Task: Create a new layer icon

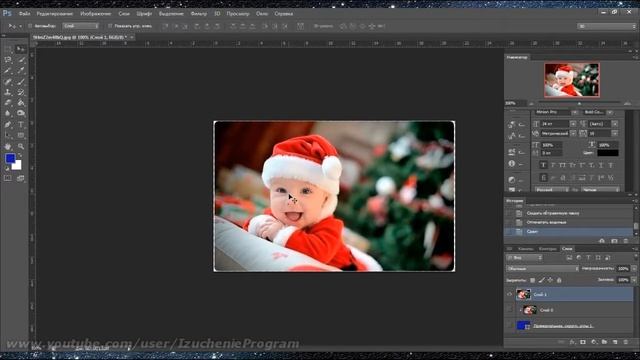Action: [x=615, y=342]
